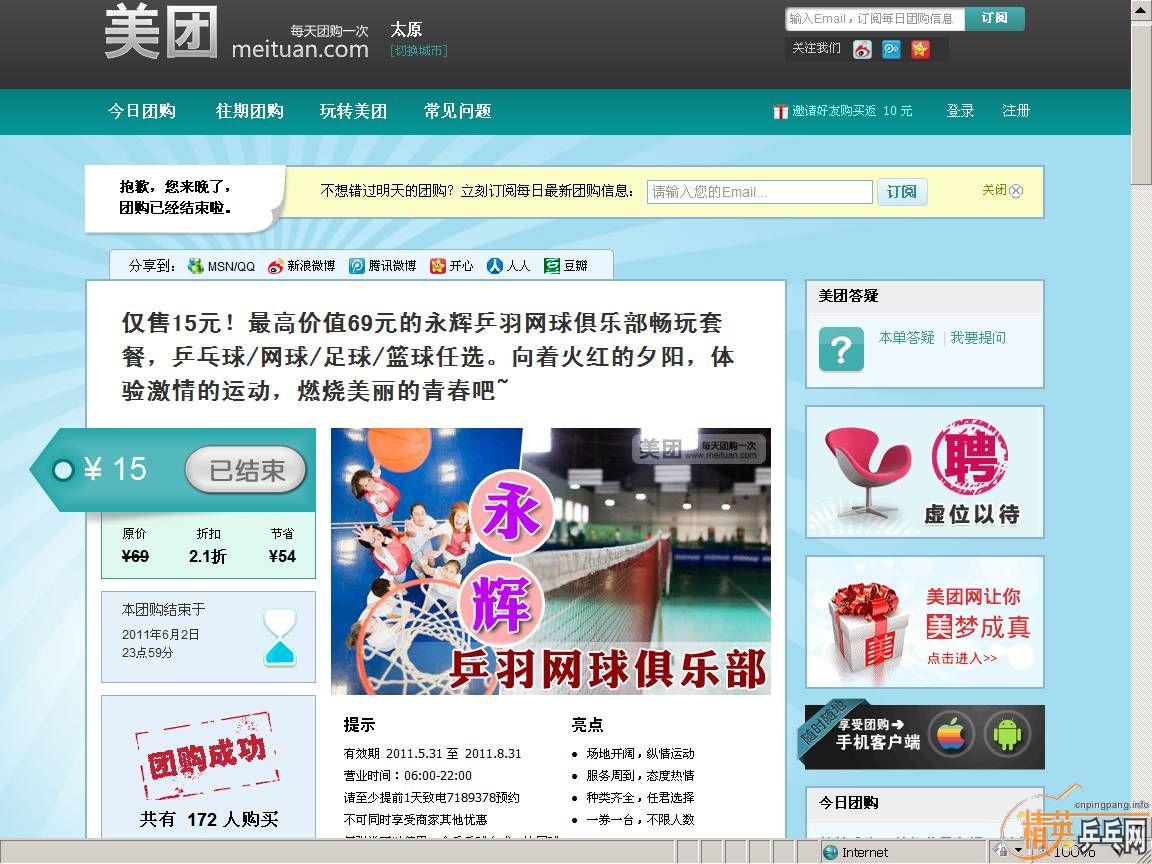Click the 已结束 ended deal button
1152x864 pixels.
pyautogui.click(x=246, y=470)
